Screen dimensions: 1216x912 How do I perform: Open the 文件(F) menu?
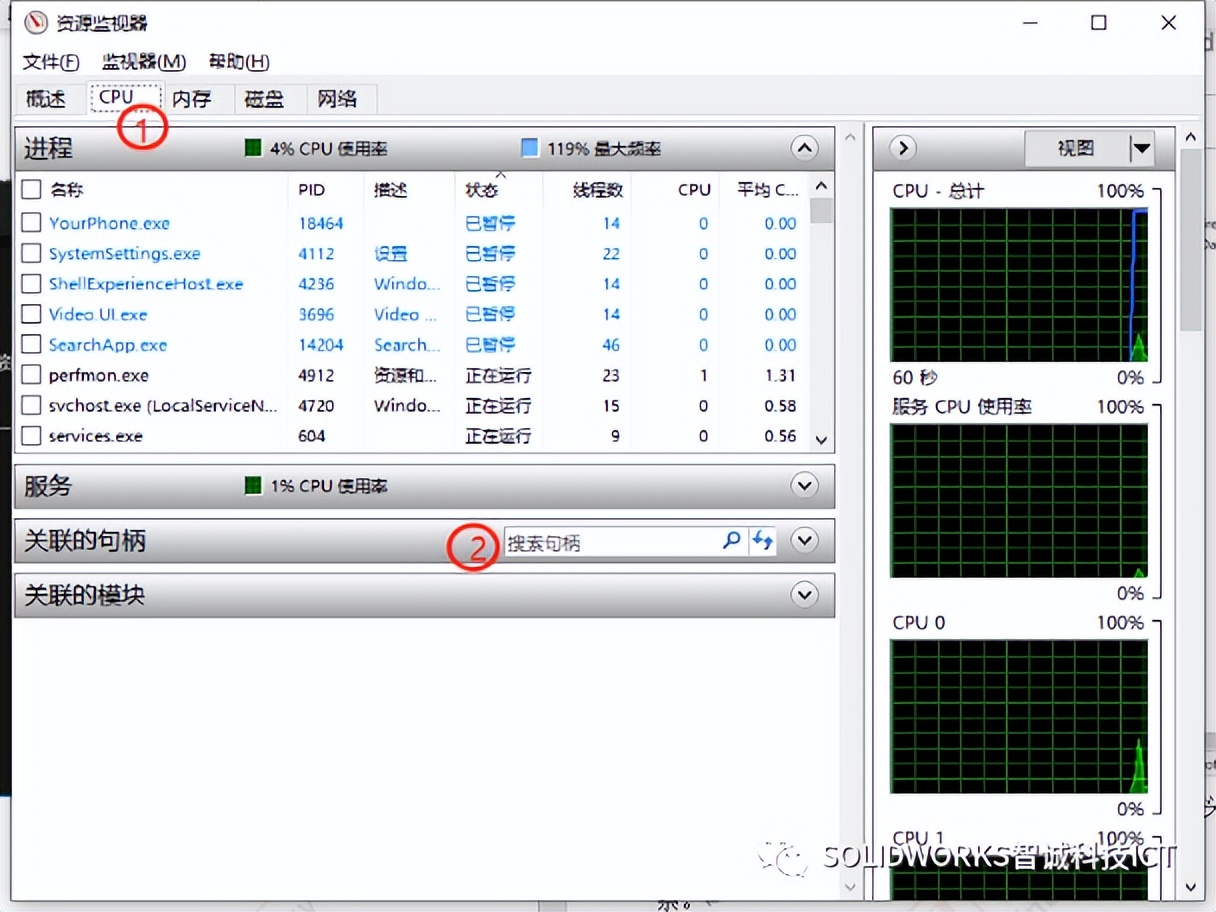pyautogui.click(x=50, y=62)
